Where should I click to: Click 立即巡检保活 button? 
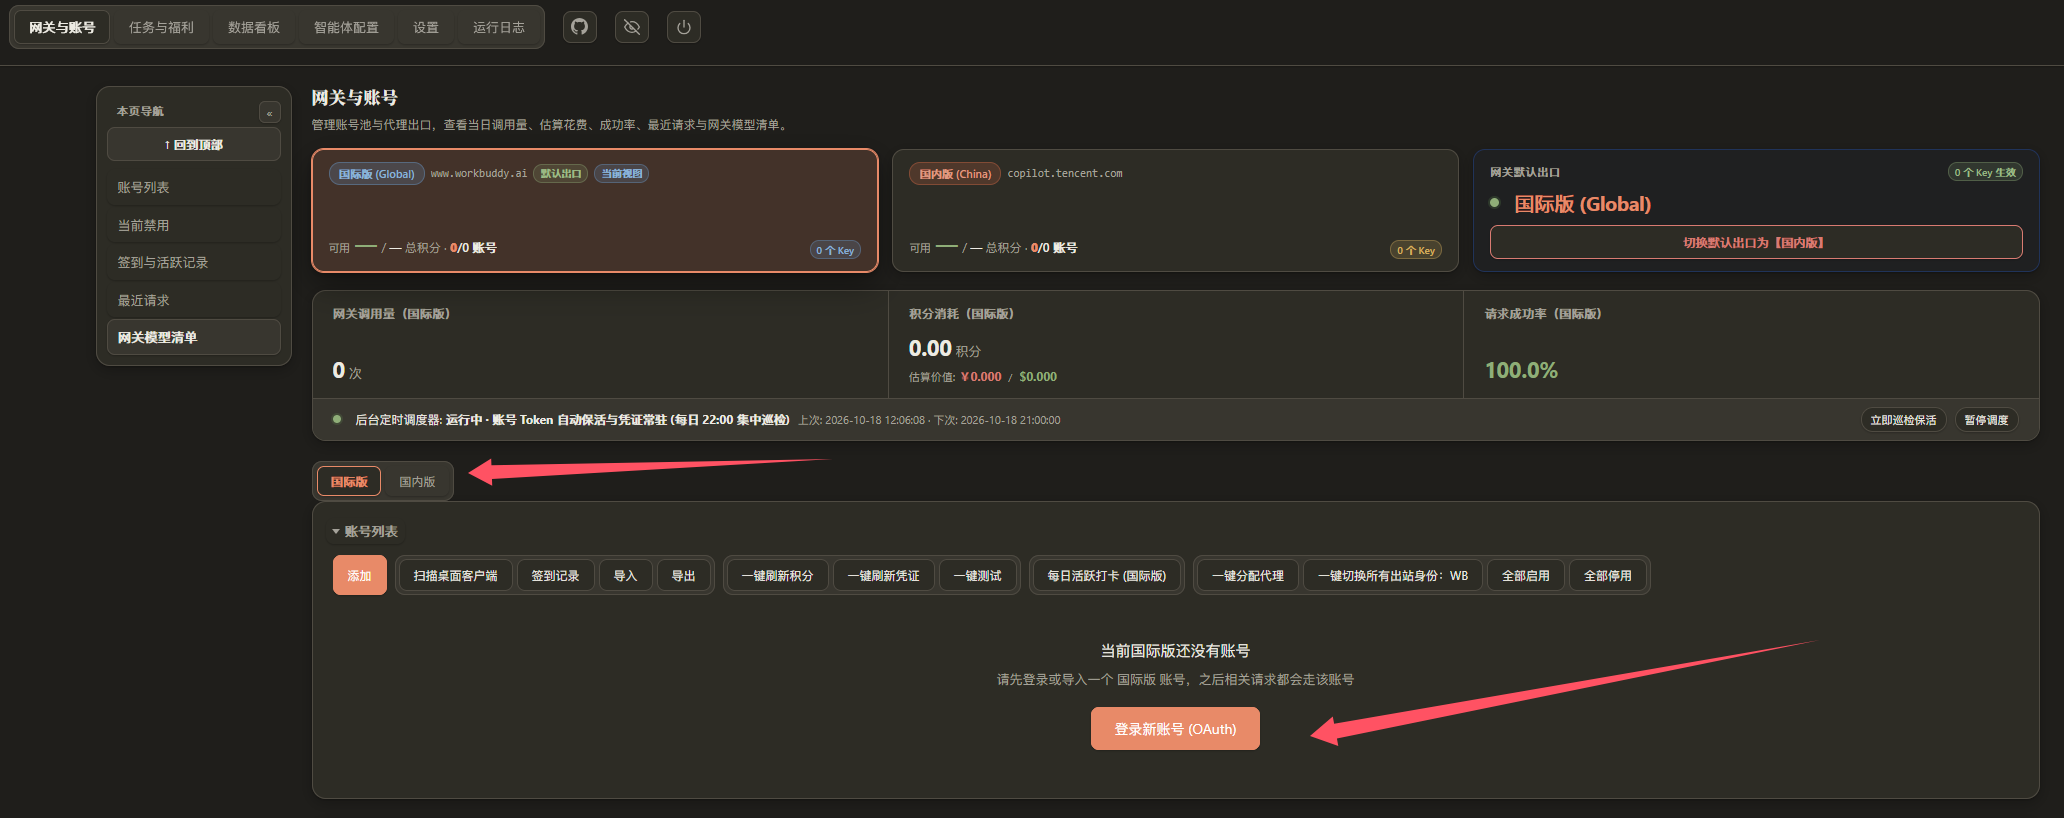[x=1903, y=420]
